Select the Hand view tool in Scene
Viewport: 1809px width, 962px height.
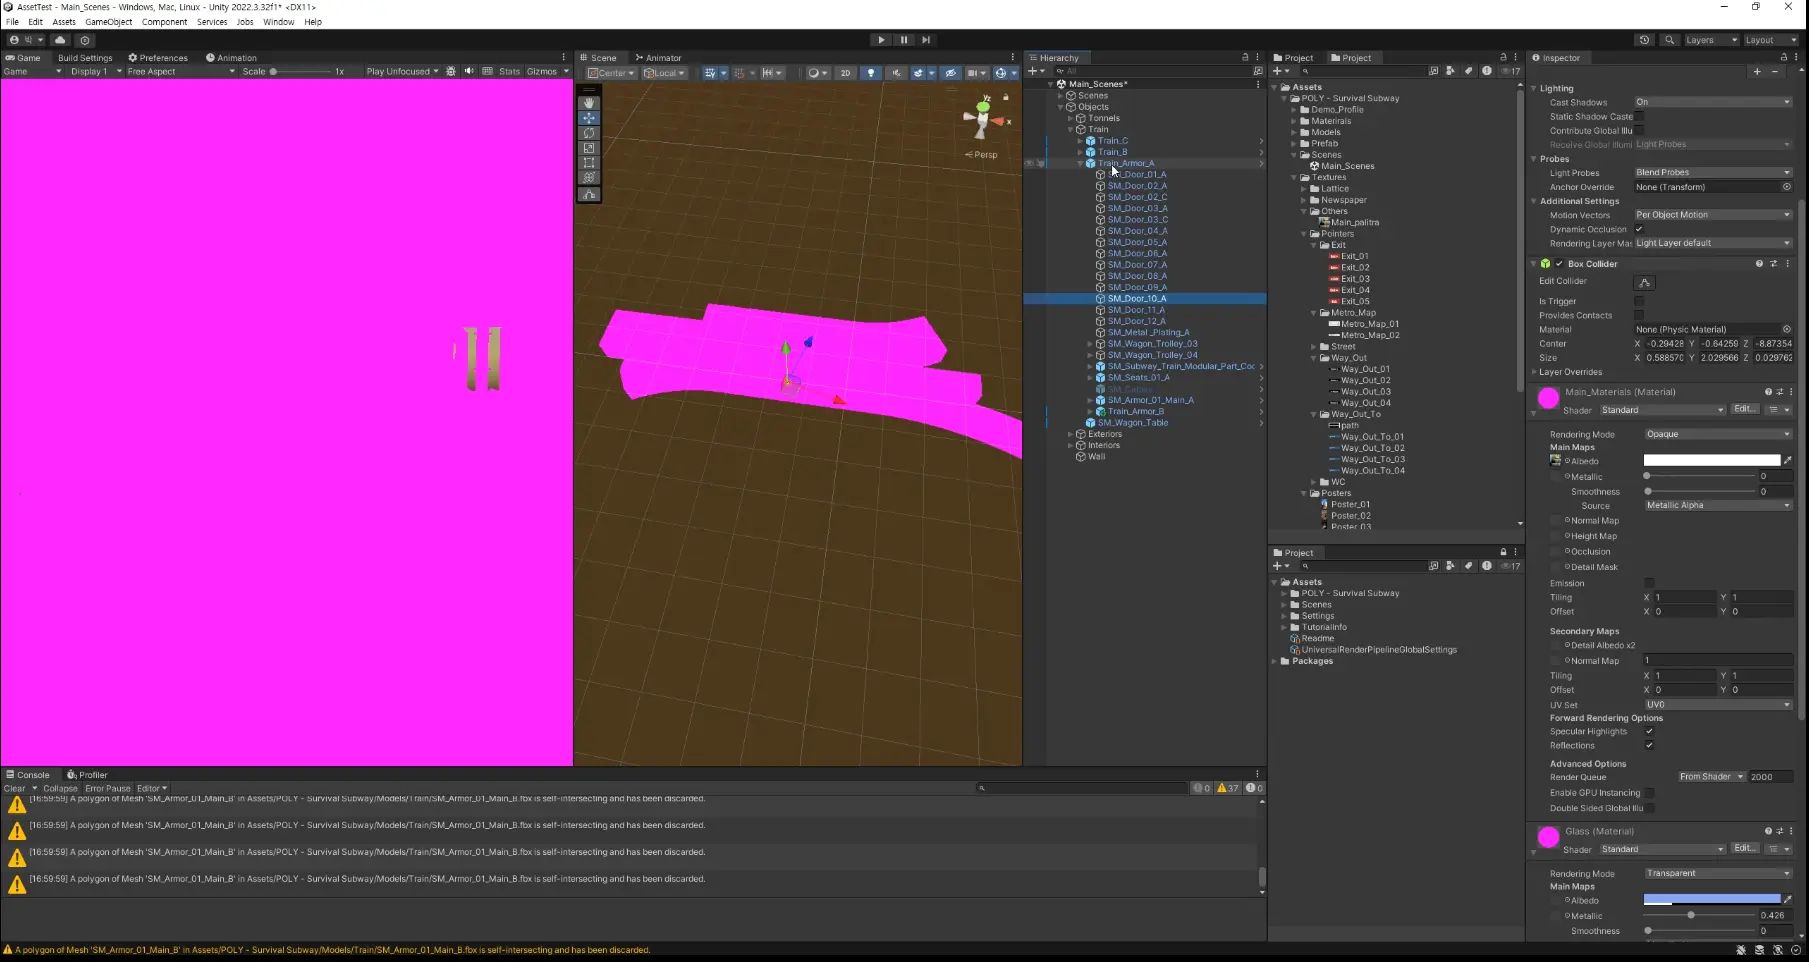(x=589, y=103)
